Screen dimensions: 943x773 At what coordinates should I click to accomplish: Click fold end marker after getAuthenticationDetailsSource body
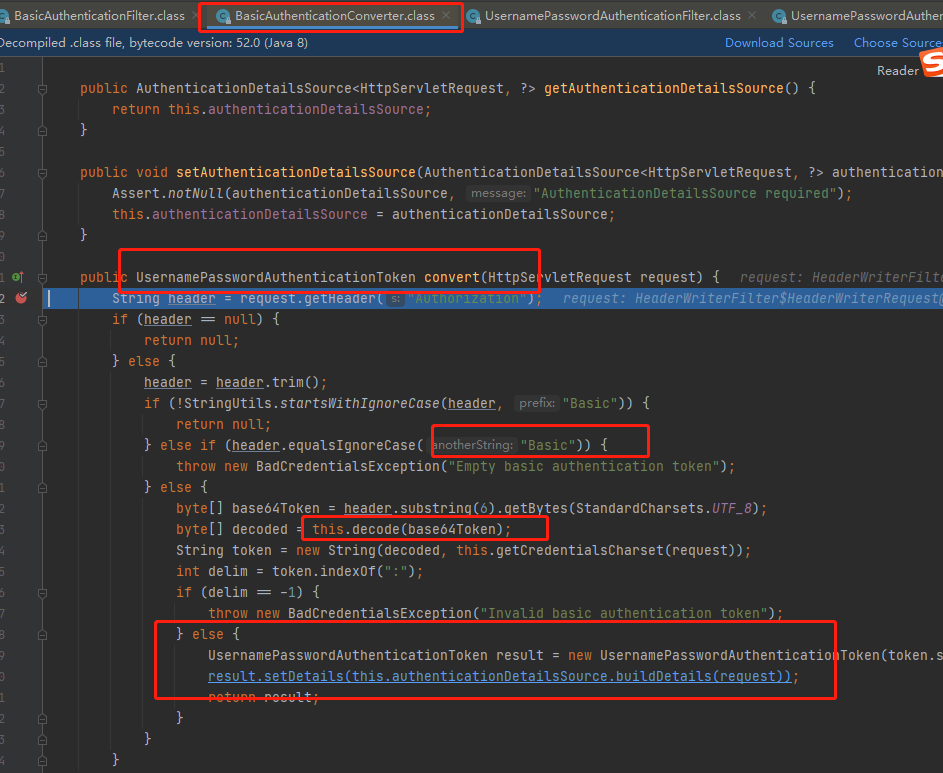pos(42,131)
